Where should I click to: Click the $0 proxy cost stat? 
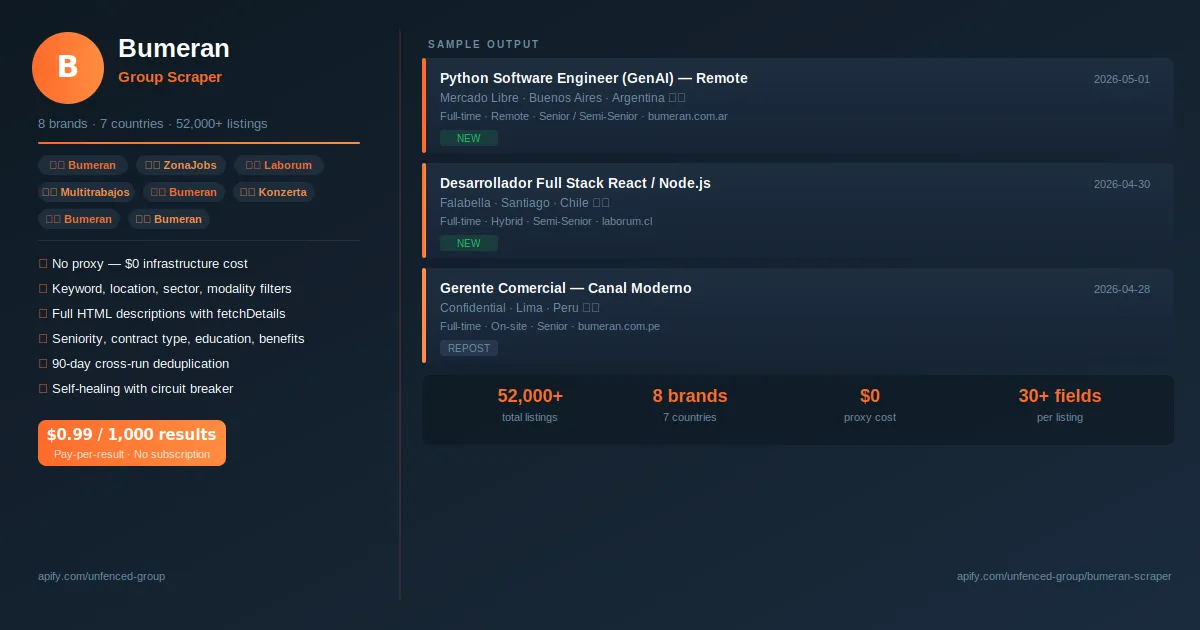(870, 404)
